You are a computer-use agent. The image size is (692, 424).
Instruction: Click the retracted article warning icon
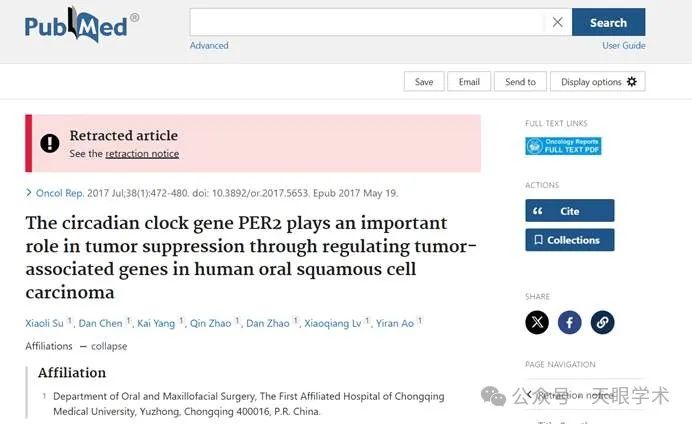[x=50, y=143]
